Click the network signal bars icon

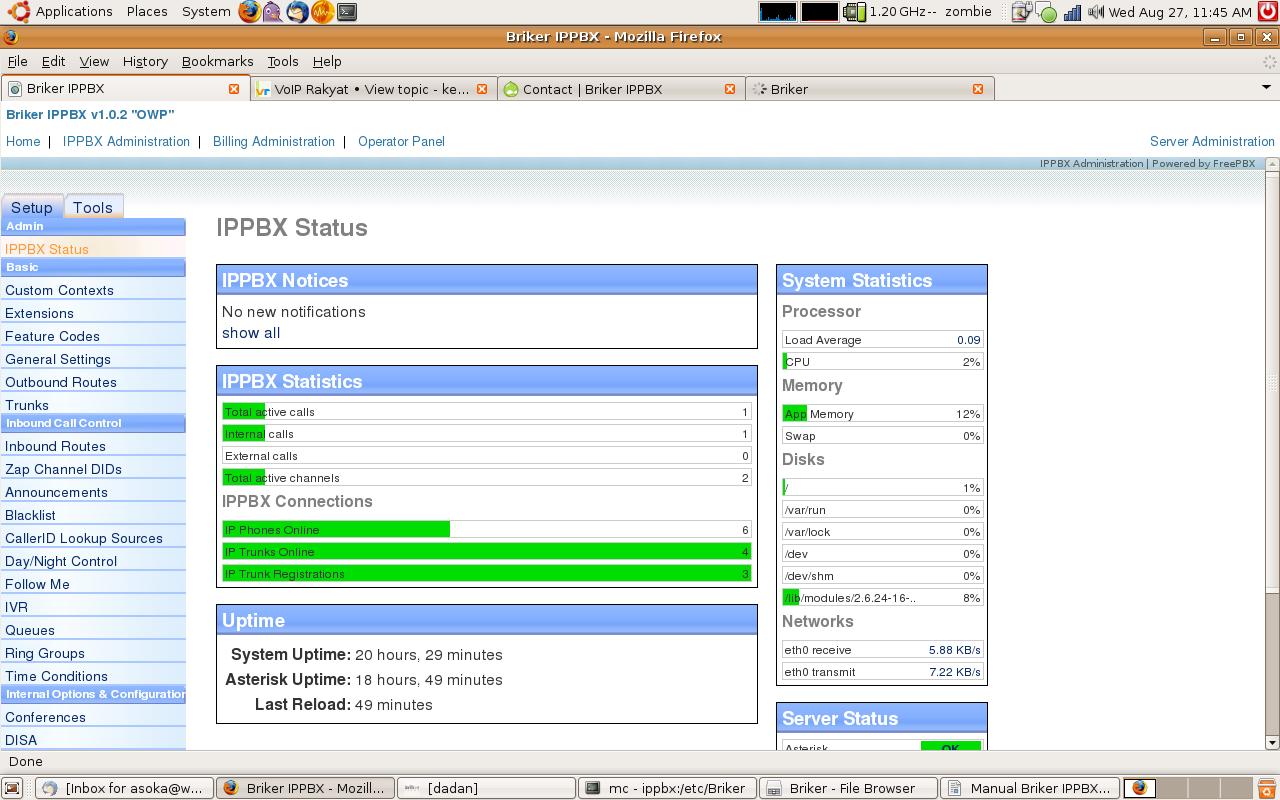pyautogui.click(x=1072, y=12)
